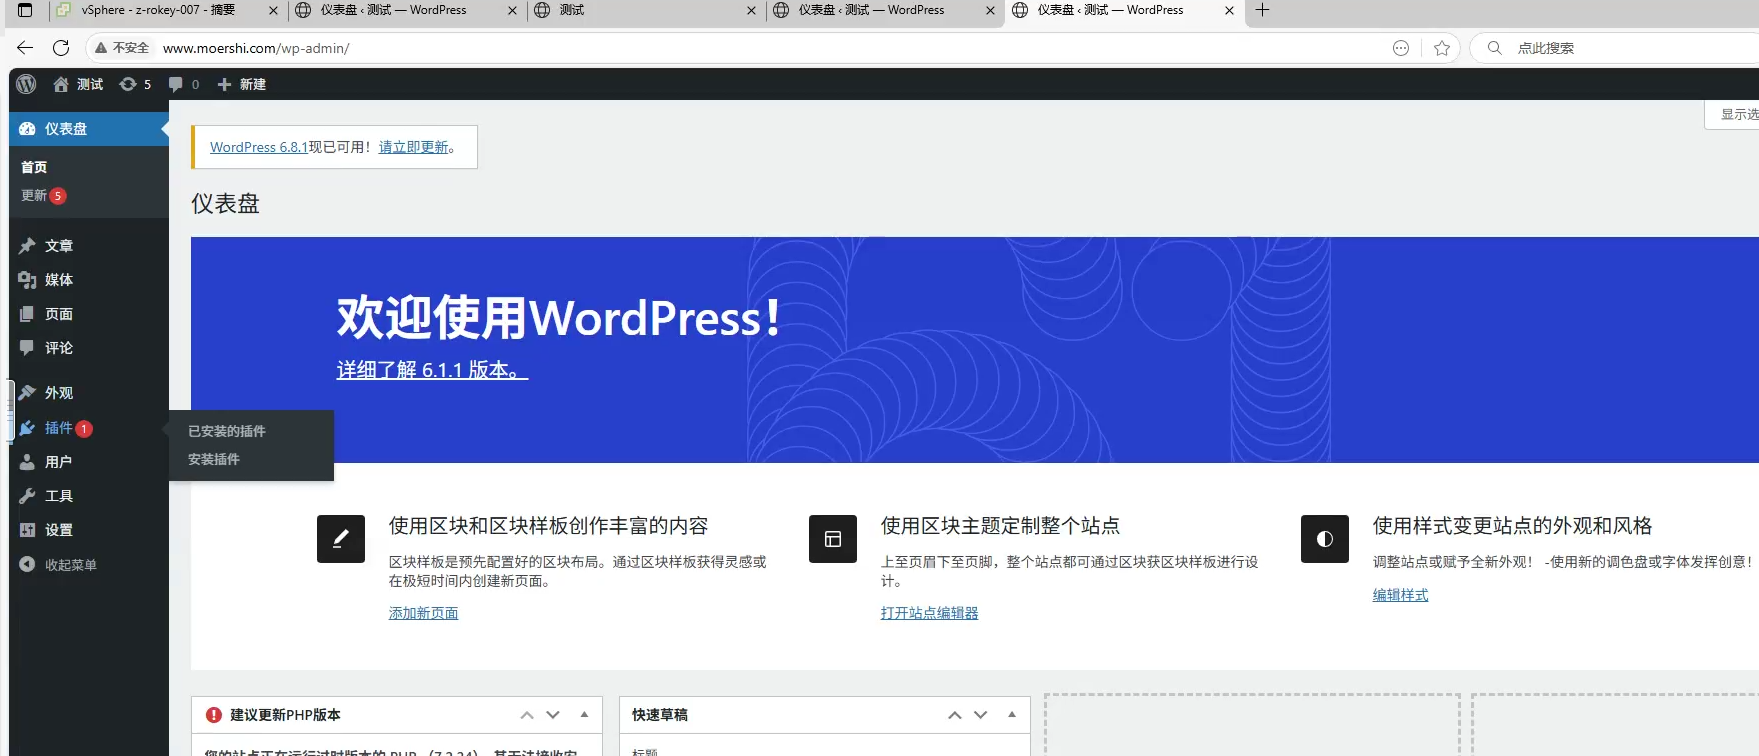
Task: Open the Comments sidebar icon '评论'
Action: coord(27,348)
